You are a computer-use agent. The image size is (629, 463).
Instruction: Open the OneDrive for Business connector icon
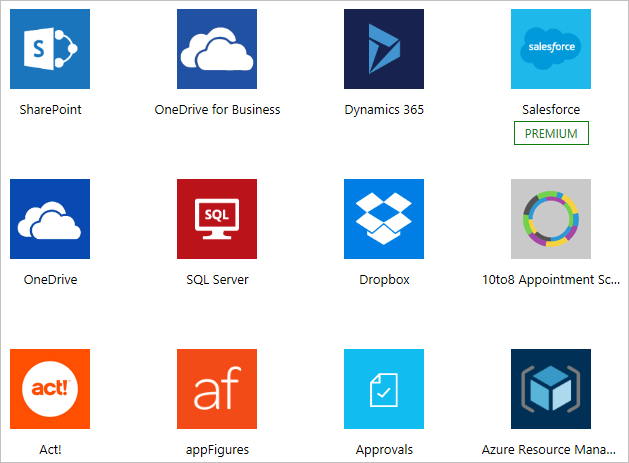tap(217, 49)
